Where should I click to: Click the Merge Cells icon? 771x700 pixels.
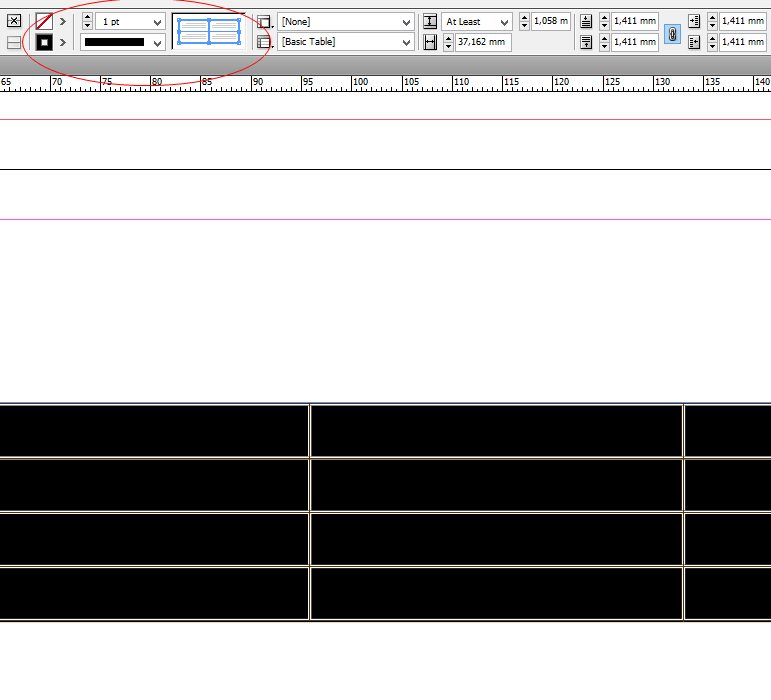(x=14, y=21)
